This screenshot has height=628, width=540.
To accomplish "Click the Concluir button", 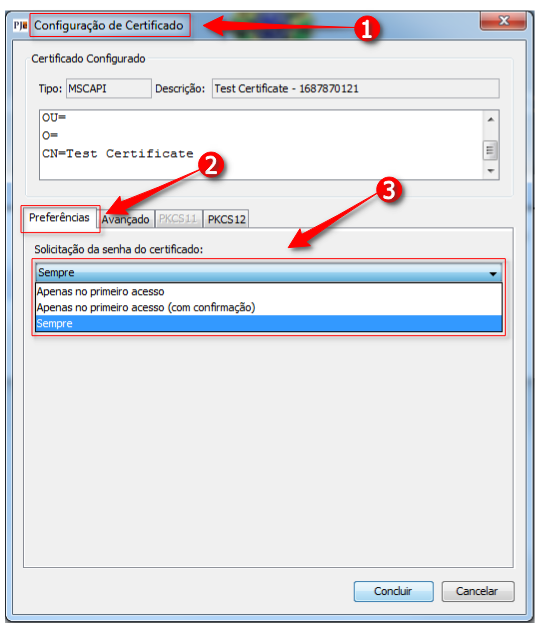I will pyautogui.click(x=393, y=591).
